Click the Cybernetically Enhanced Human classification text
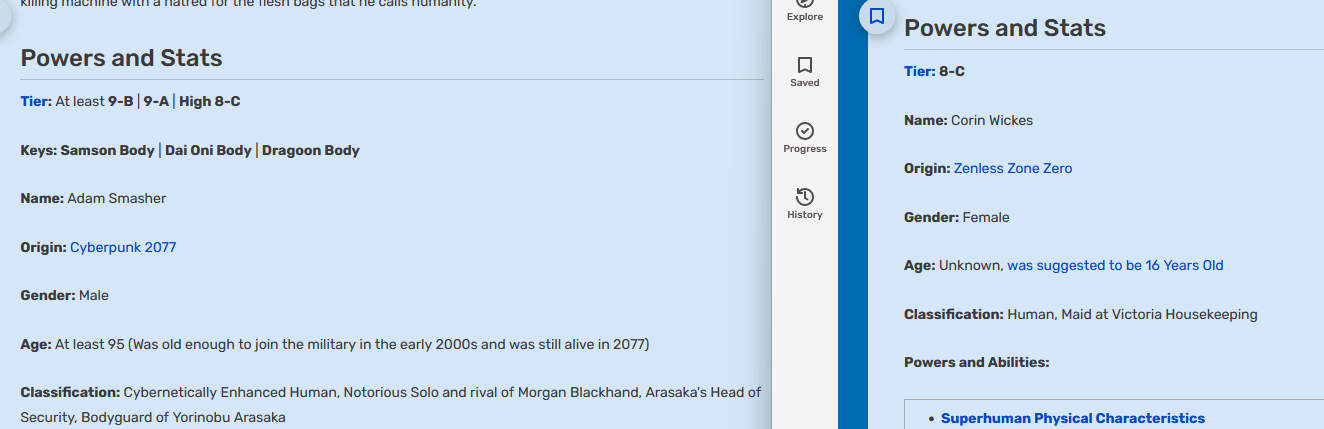 231,392
